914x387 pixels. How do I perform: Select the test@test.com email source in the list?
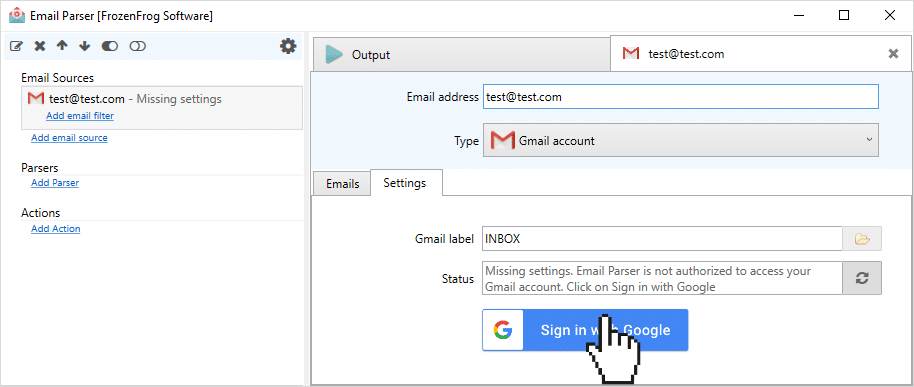pyautogui.click(x=162, y=108)
